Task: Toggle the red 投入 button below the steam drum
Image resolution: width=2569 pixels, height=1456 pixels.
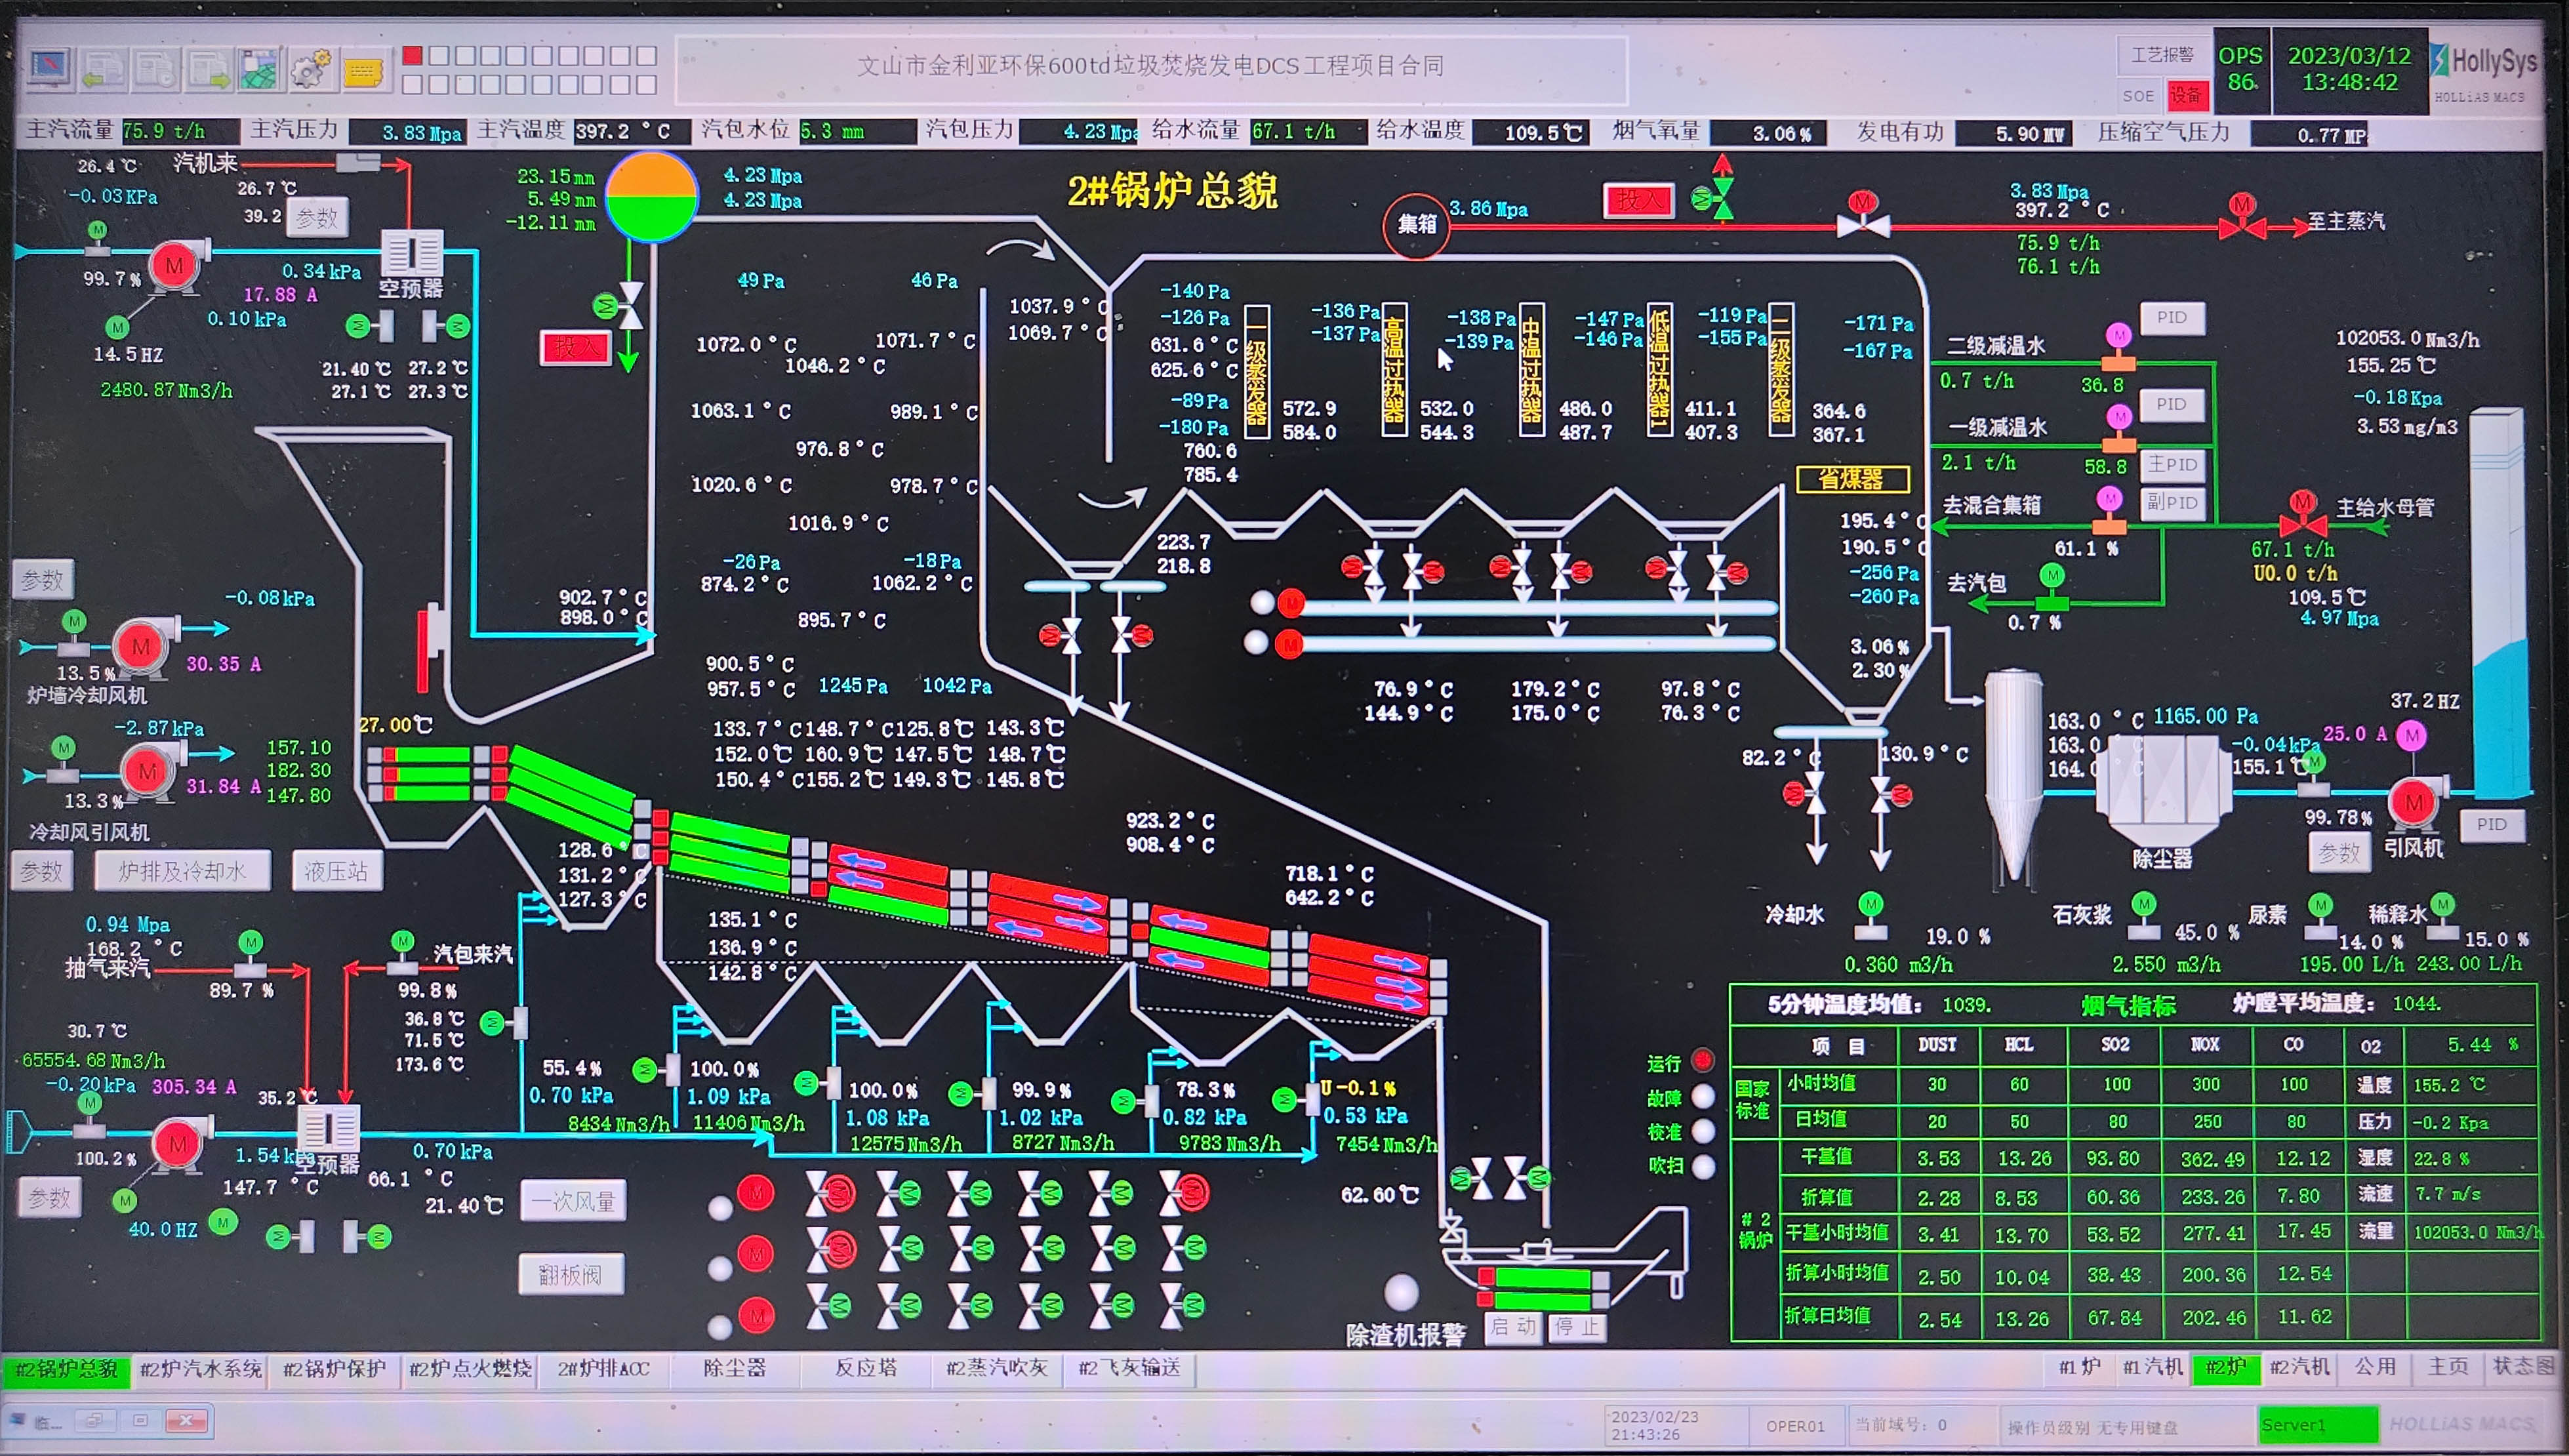Action: 575,347
